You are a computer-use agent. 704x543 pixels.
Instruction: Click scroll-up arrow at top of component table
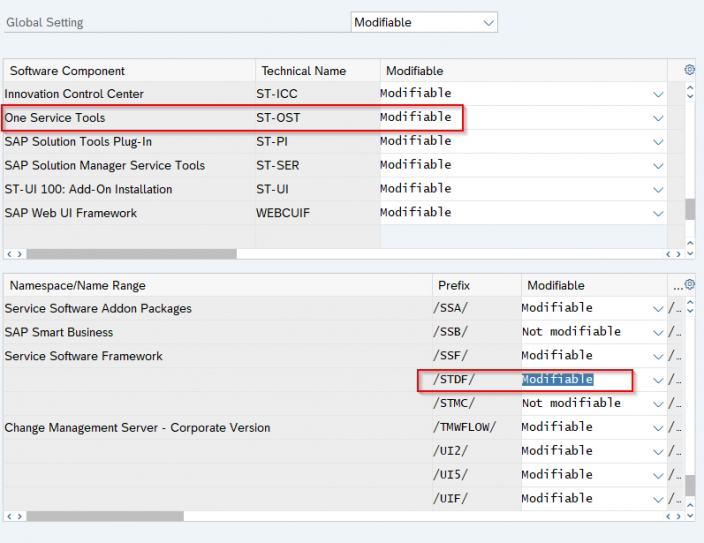click(x=690, y=88)
